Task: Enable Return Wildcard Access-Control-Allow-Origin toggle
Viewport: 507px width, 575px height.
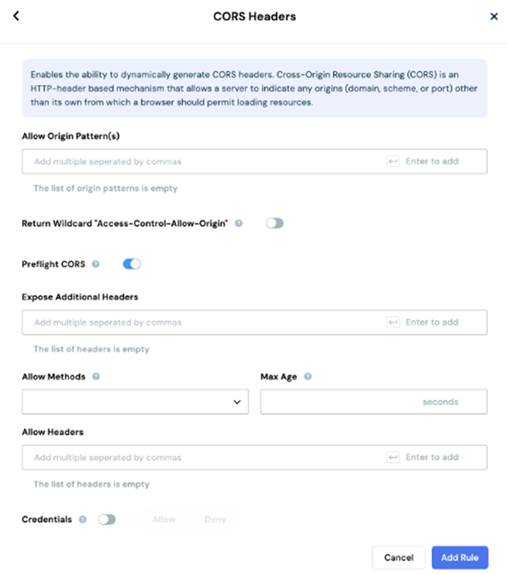Action: [275, 223]
